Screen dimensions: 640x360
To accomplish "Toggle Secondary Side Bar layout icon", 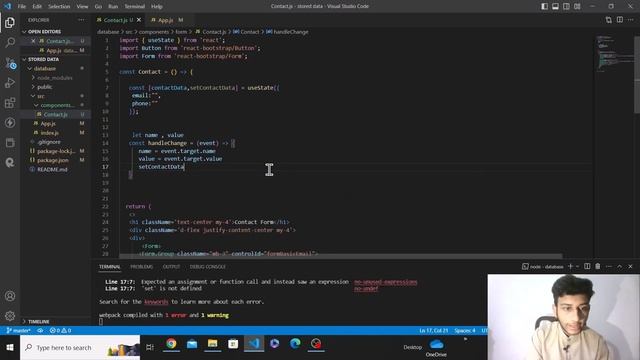I will tap(566, 6).
